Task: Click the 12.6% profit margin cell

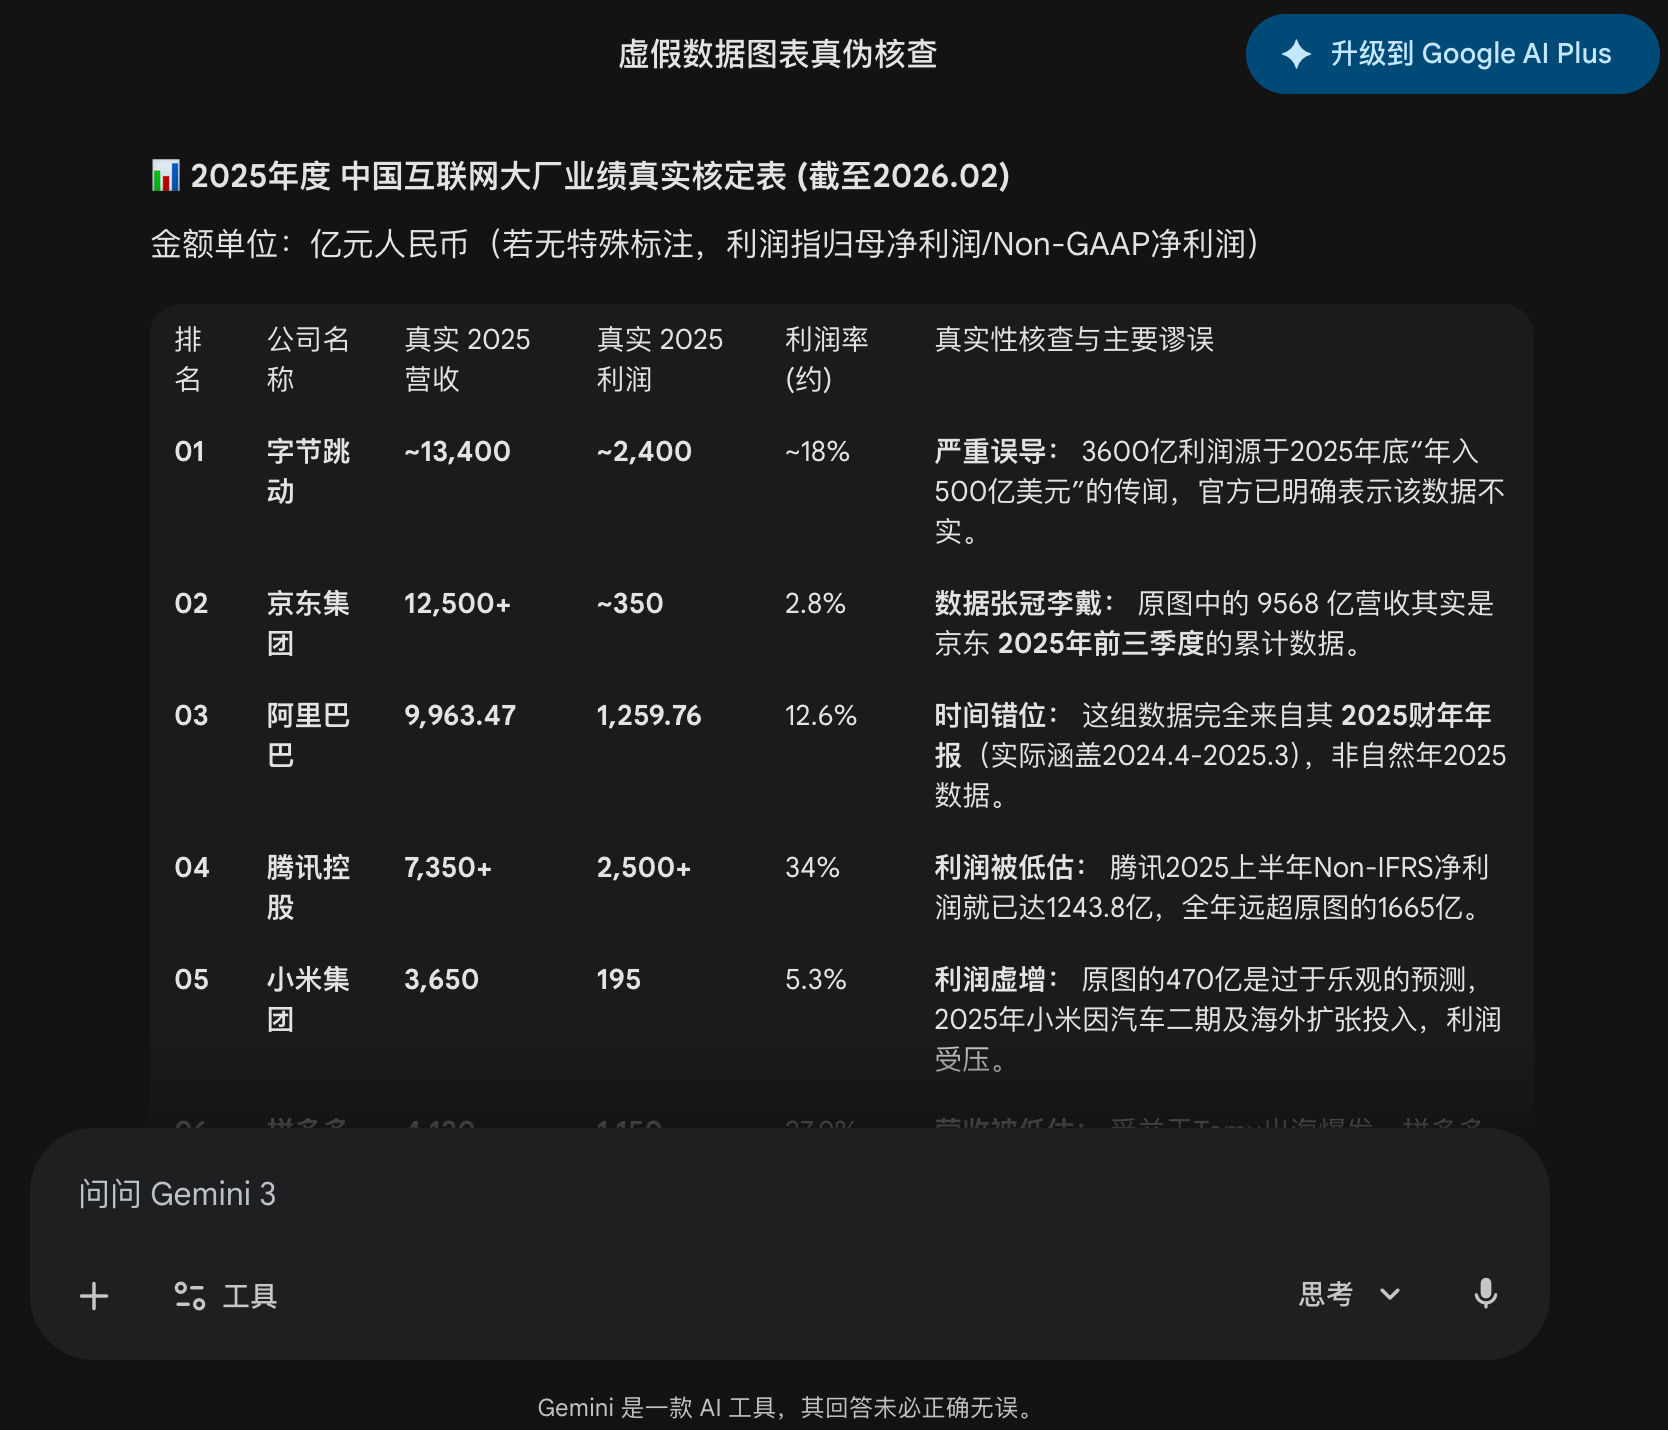Action: [x=821, y=716]
